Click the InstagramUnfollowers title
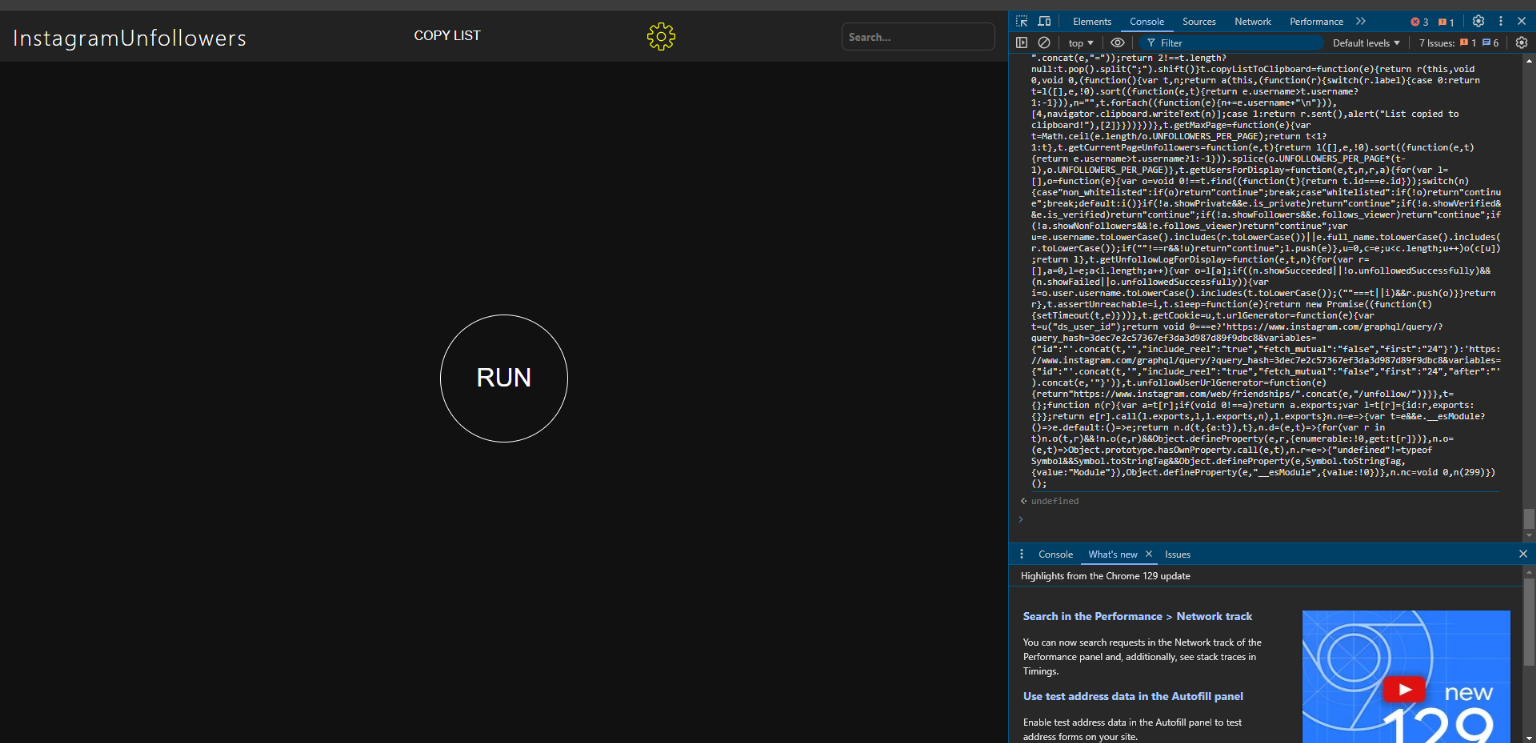The width and height of the screenshot is (1536, 743). click(129, 38)
